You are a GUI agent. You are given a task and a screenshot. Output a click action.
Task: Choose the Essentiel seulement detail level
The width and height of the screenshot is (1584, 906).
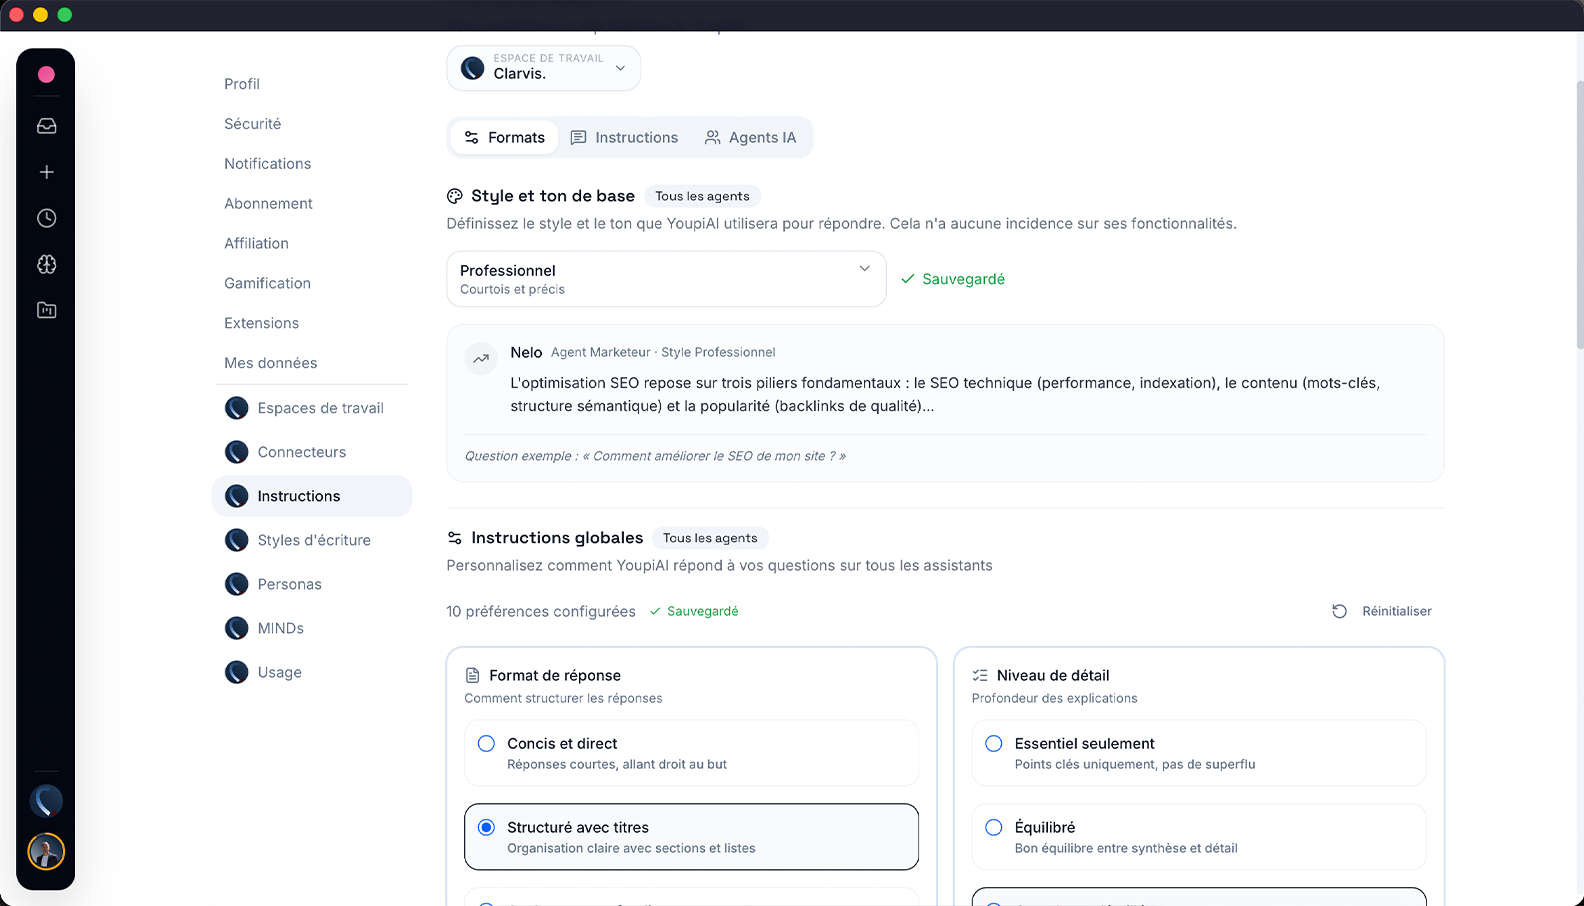[994, 744]
